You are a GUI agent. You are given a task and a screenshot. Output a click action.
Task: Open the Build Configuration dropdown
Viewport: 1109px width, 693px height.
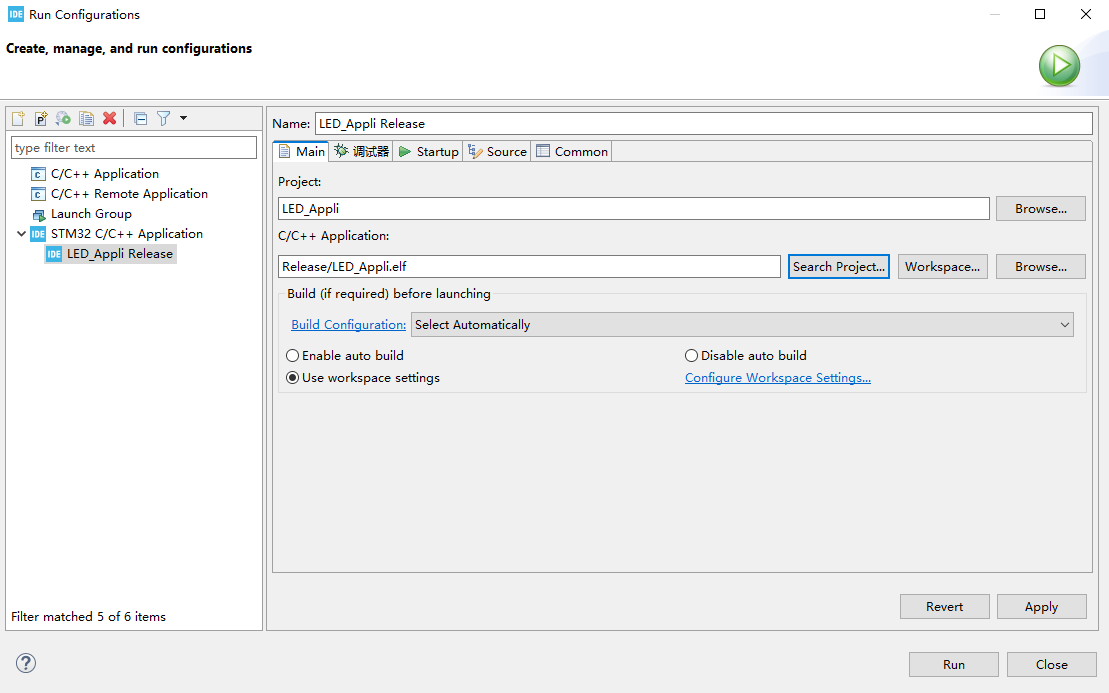tap(742, 325)
